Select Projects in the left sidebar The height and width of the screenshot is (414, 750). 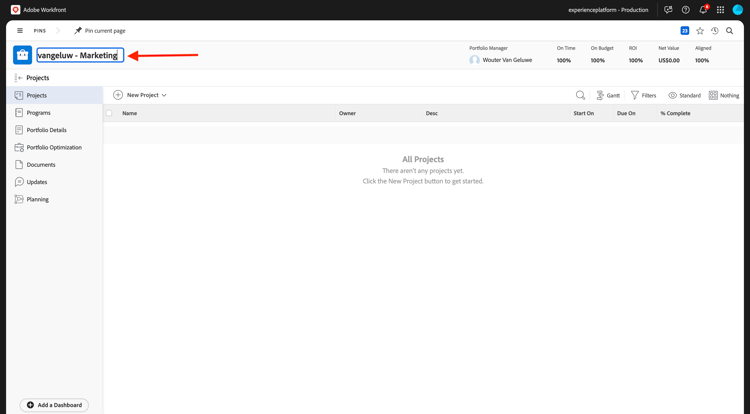click(x=55, y=96)
